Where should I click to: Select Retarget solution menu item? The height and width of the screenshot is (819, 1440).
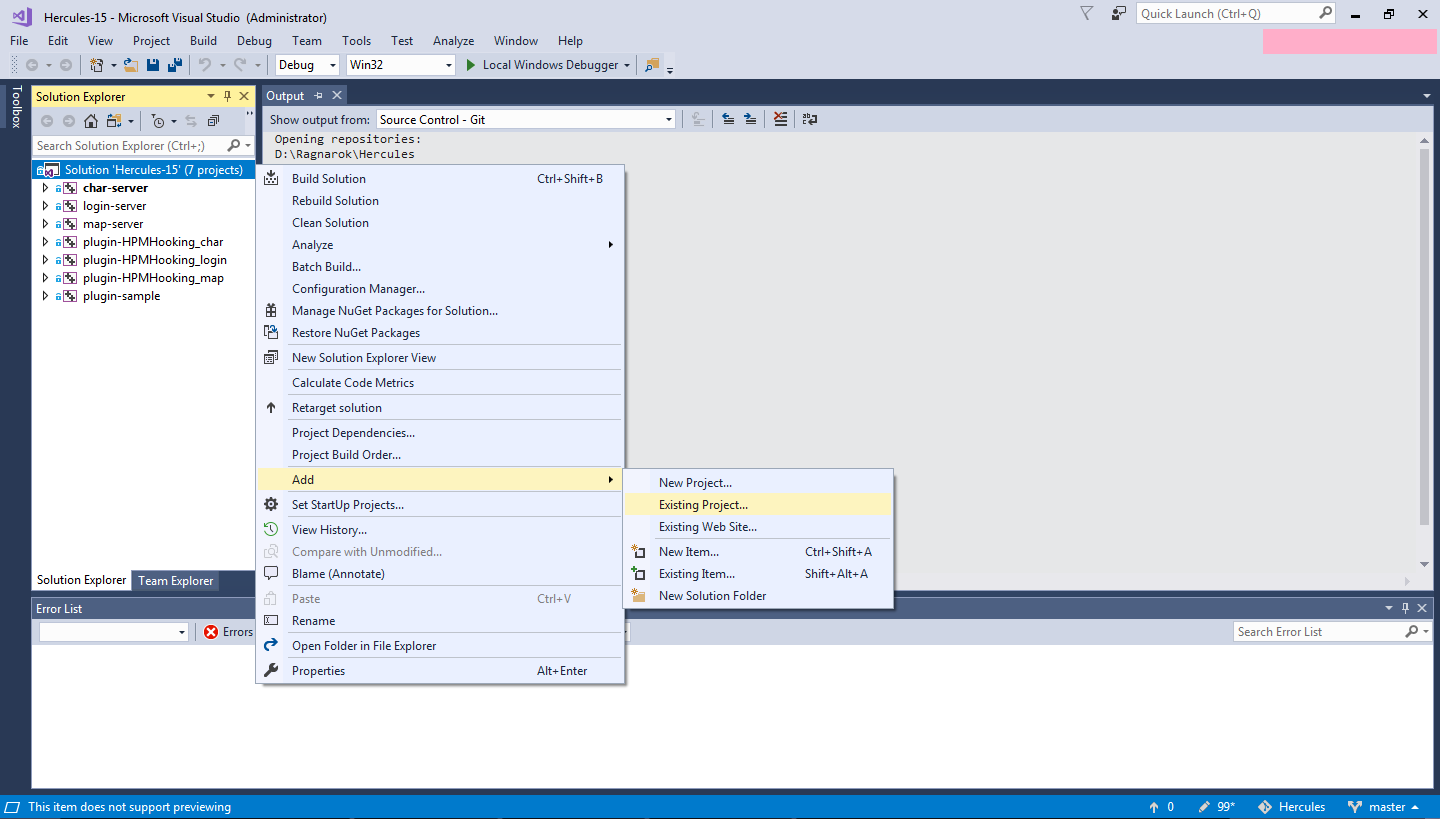click(x=441, y=408)
